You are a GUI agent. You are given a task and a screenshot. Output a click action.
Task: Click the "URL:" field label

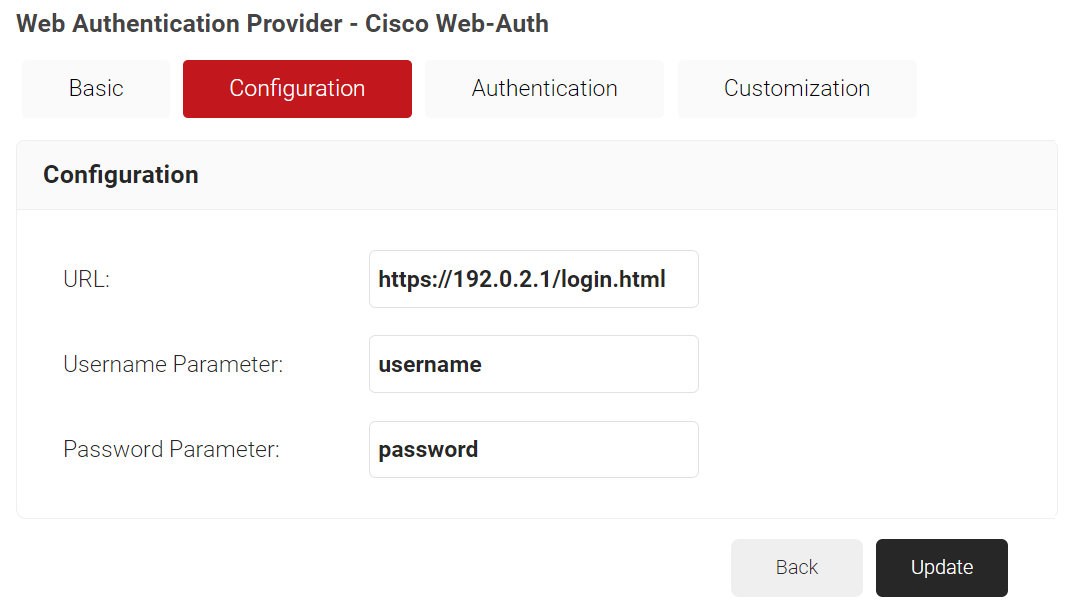coord(86,279)
